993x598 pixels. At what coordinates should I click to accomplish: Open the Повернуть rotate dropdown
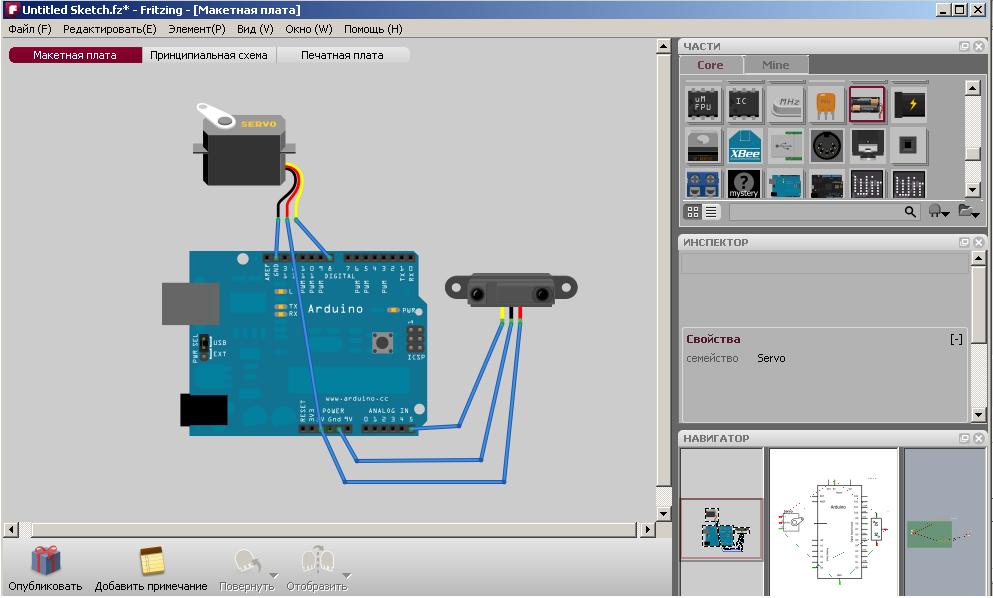click(261, 575)
